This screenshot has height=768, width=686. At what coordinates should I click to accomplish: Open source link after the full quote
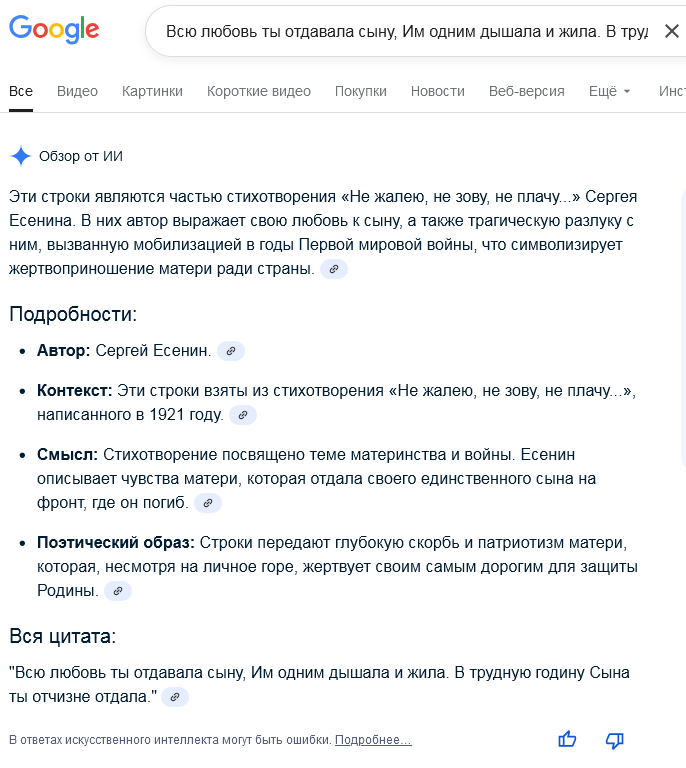coord(175,697)
